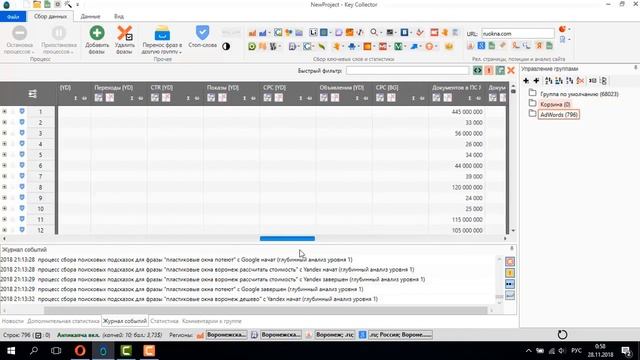Open the Stop-words shield tool
This screenshot has height=360, width=640.
click(x=202, y=33)
